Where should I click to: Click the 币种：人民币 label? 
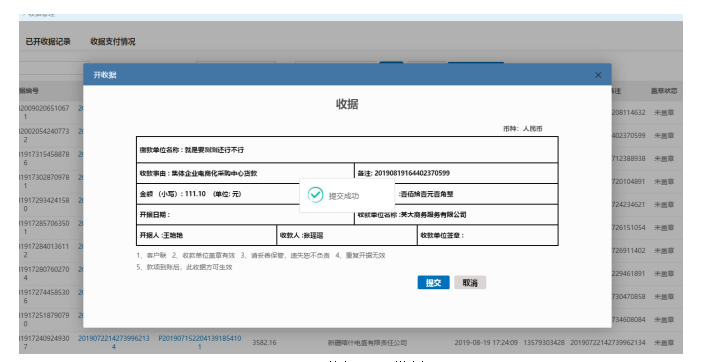[522, 129]
